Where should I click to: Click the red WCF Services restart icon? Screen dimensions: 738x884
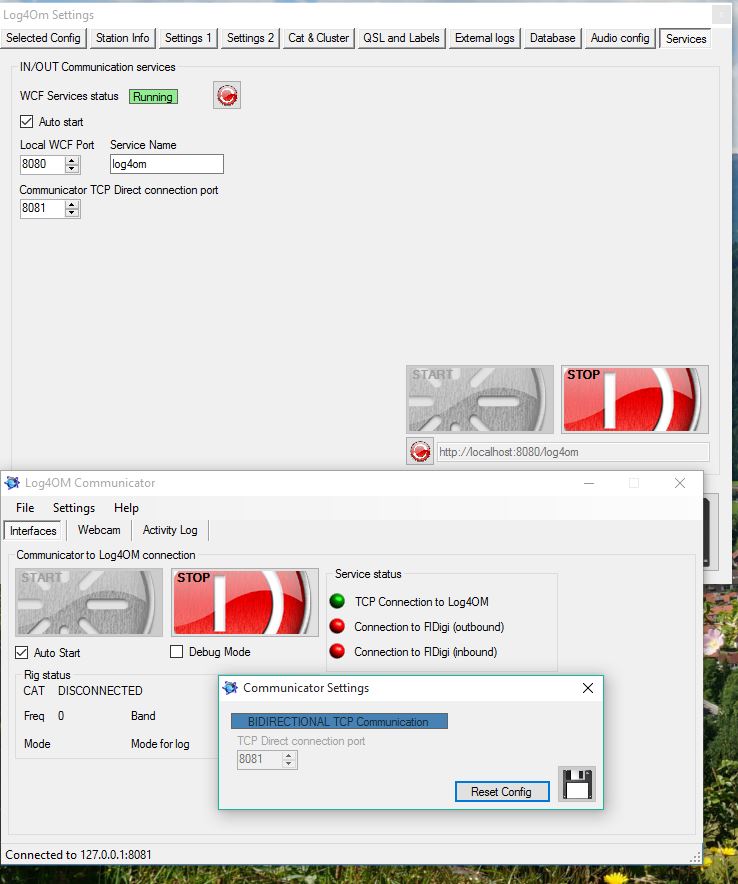[227, 95]
